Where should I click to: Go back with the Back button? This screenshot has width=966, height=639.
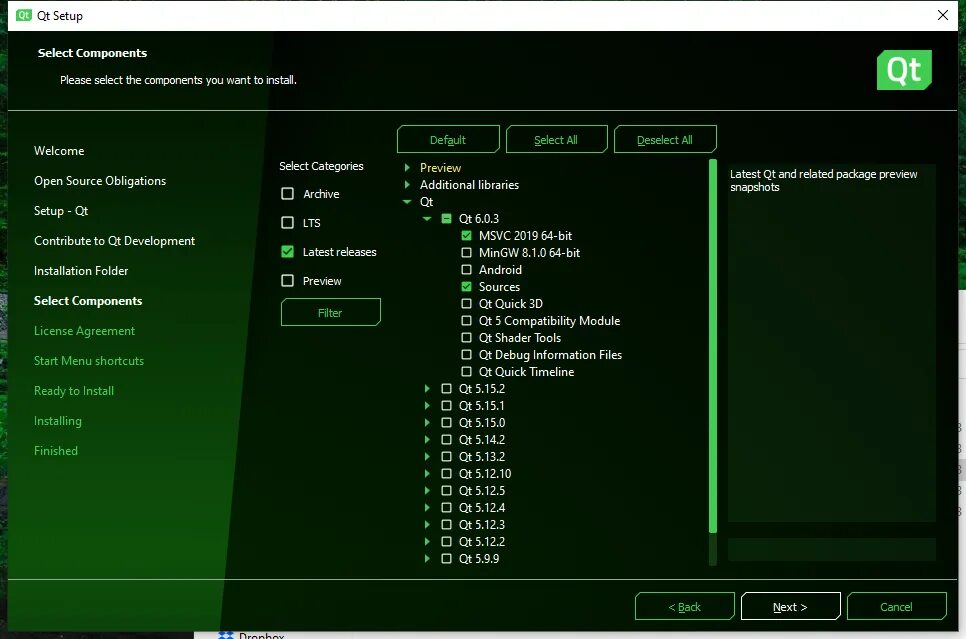coord(684,607)
